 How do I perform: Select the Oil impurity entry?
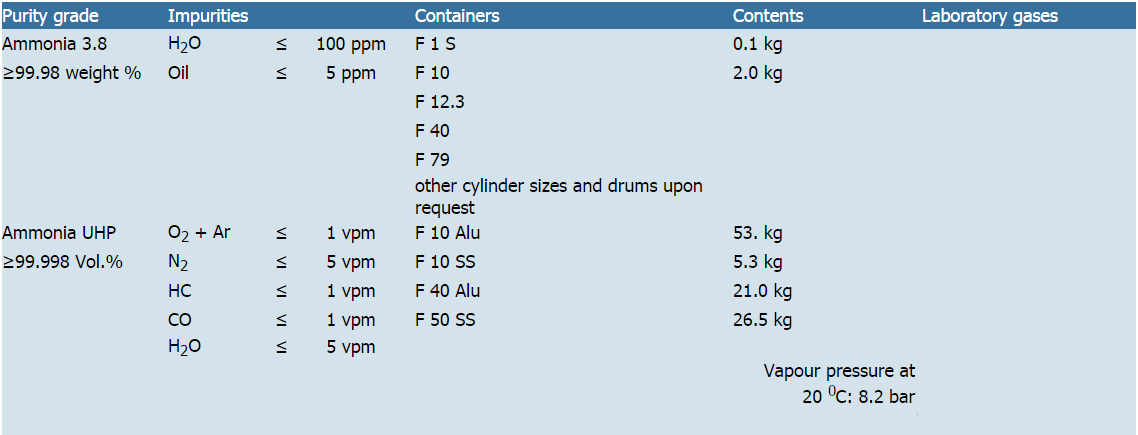click(179, 73)
